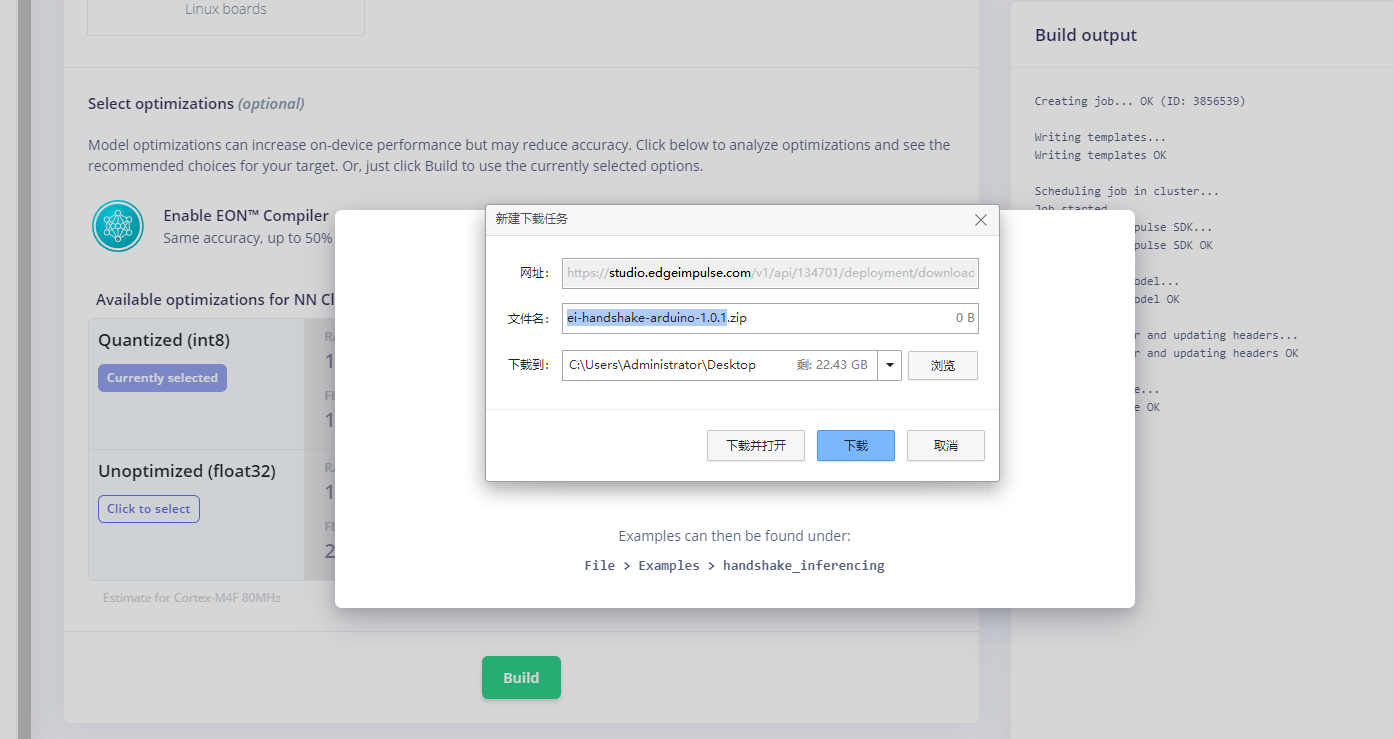Viewport: 1393px width, 739px height.
Task: Click the handshake_inferencing example path text
Action: click(804, 566)
